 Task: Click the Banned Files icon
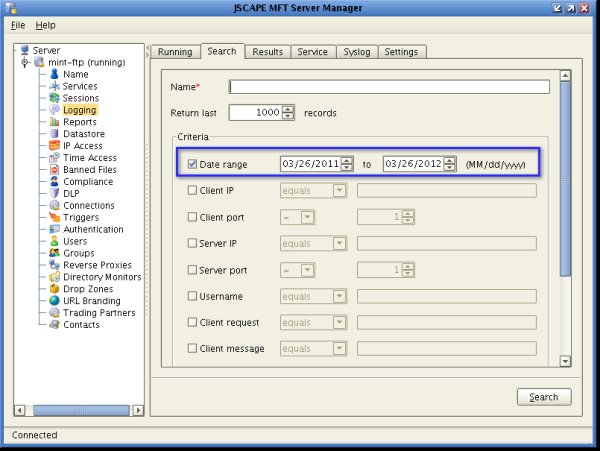54,169
